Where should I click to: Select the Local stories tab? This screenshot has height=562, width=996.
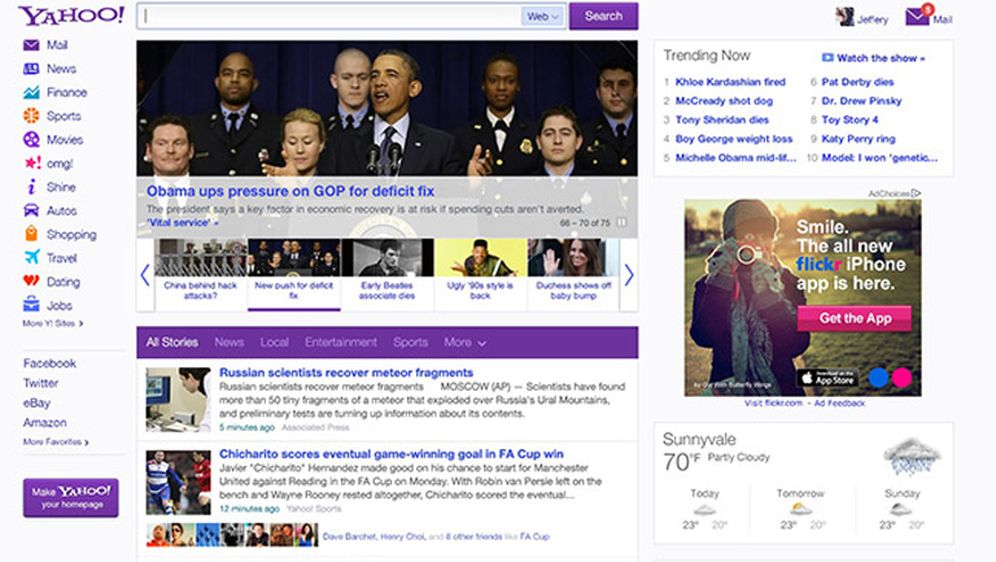274,342
